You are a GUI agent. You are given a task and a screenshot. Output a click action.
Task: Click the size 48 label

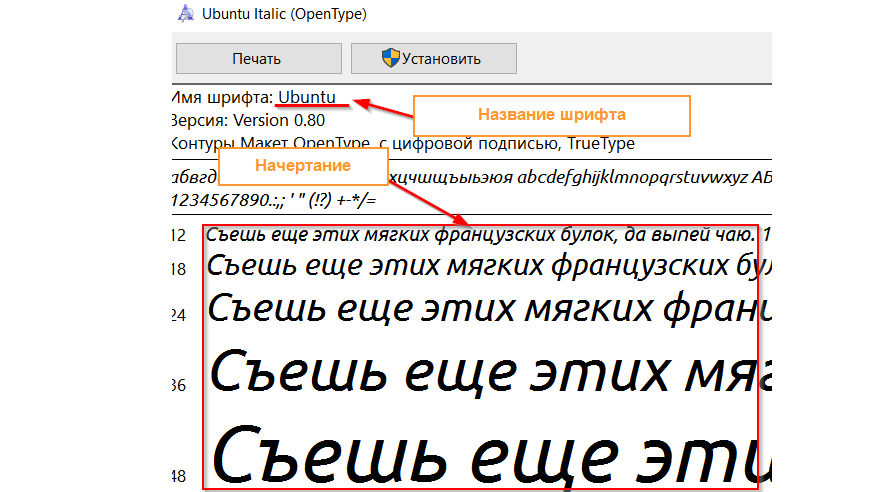(179, 473)
